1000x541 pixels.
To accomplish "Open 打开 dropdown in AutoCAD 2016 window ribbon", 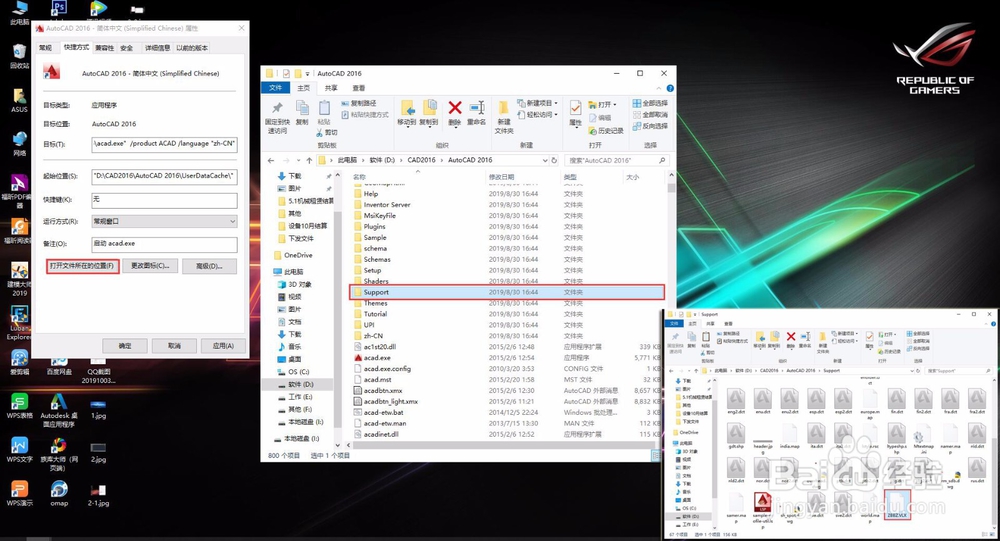I will (x=602, y=104).
